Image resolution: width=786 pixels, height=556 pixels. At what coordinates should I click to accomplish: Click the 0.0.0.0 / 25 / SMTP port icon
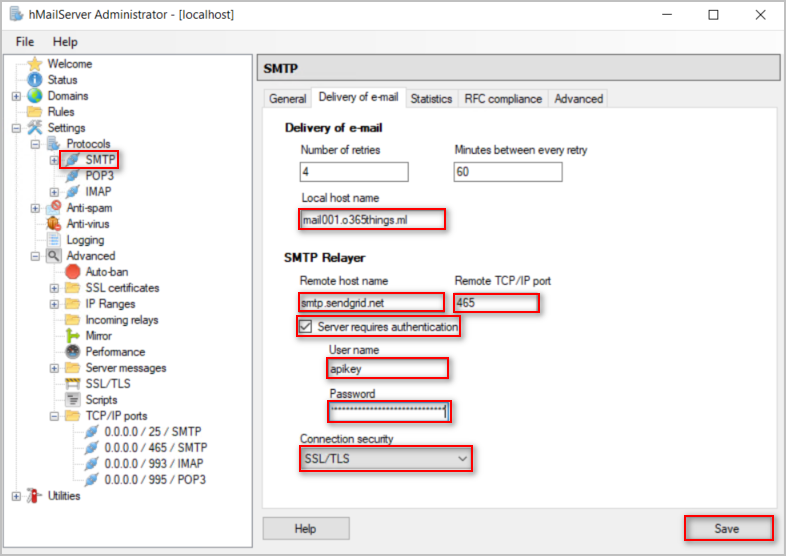[92, 432]
